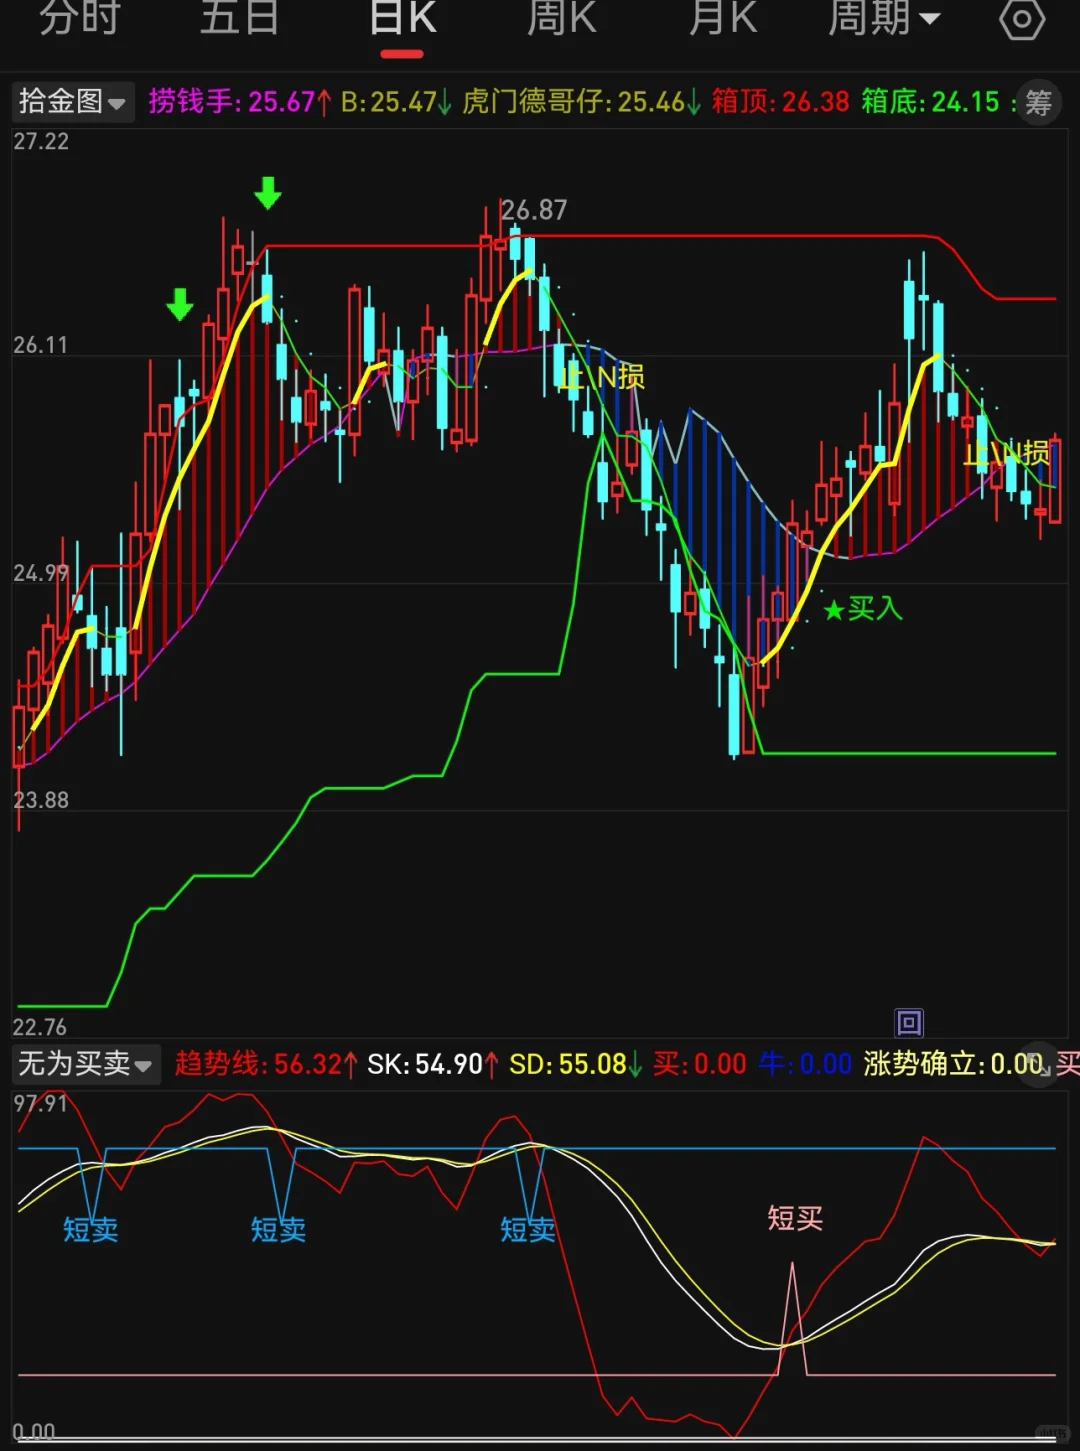The image size is (1080, 1451).
Task: Open the 周期 period dropdown
Action: tap(885, 18)
